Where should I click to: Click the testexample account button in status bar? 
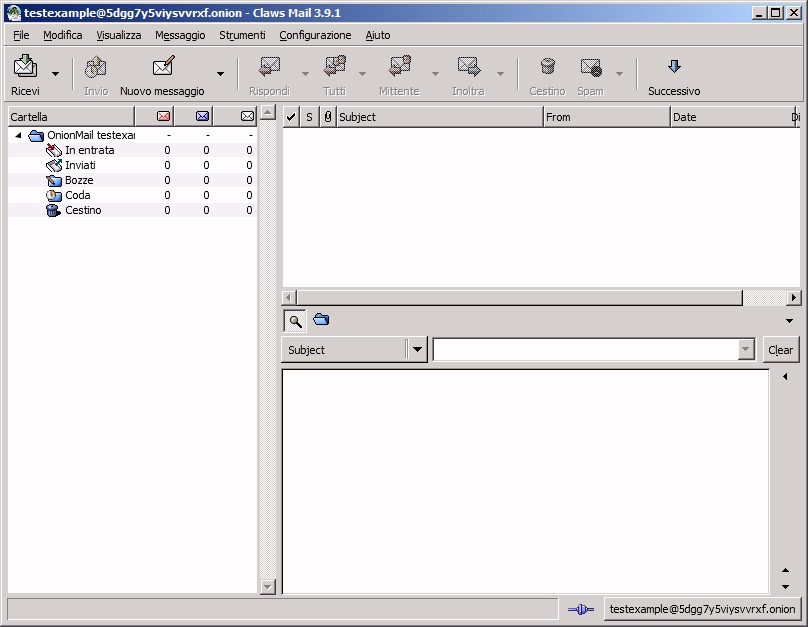[702, 608]
